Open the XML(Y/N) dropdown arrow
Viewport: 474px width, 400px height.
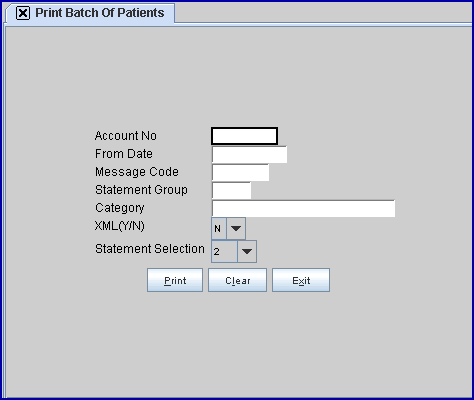point(236,229)
